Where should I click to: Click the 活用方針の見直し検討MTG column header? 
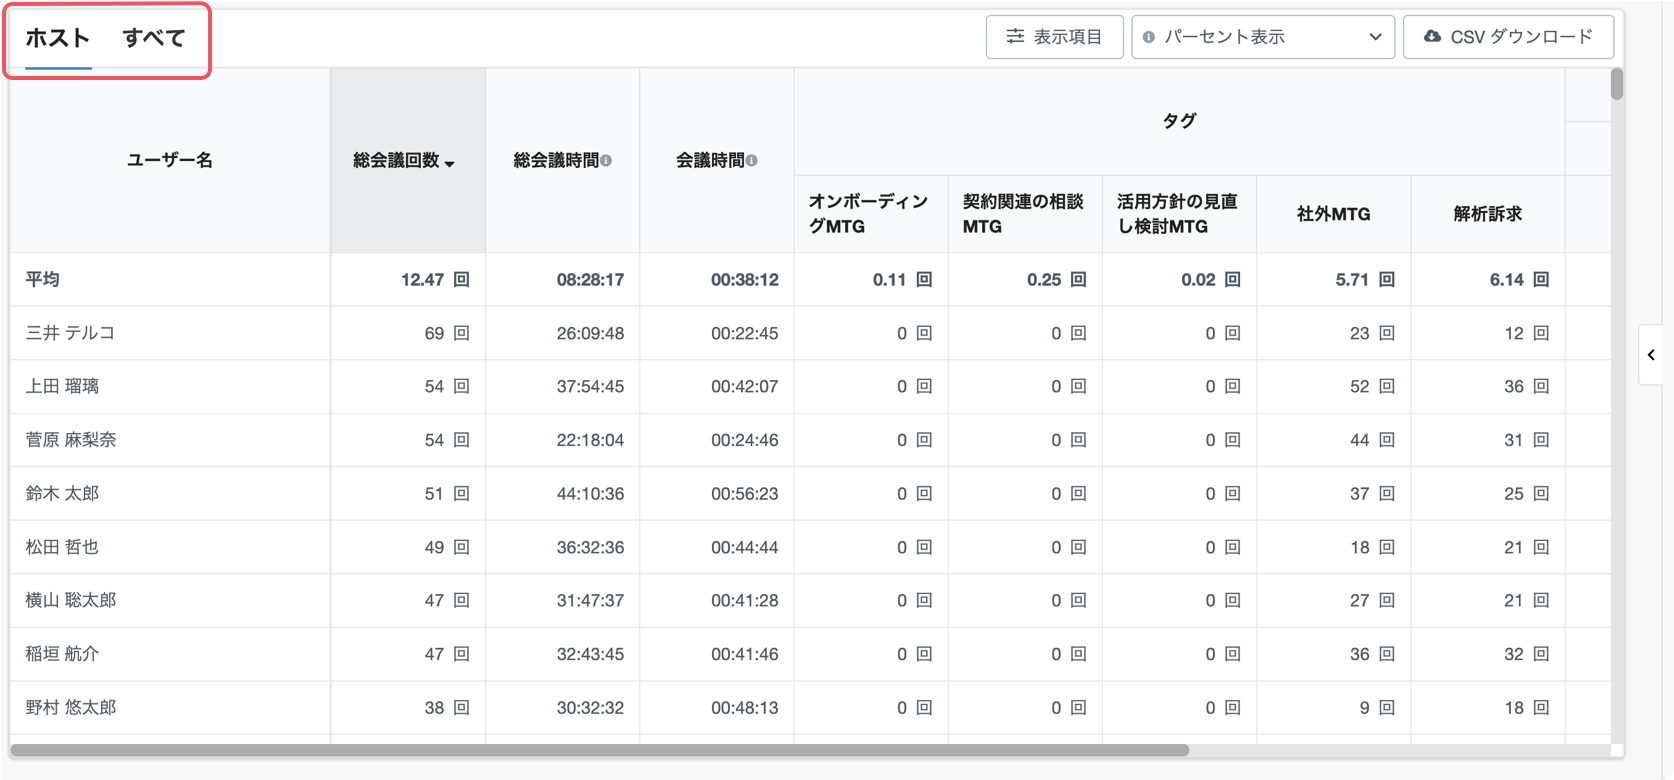coord(1177,214)
